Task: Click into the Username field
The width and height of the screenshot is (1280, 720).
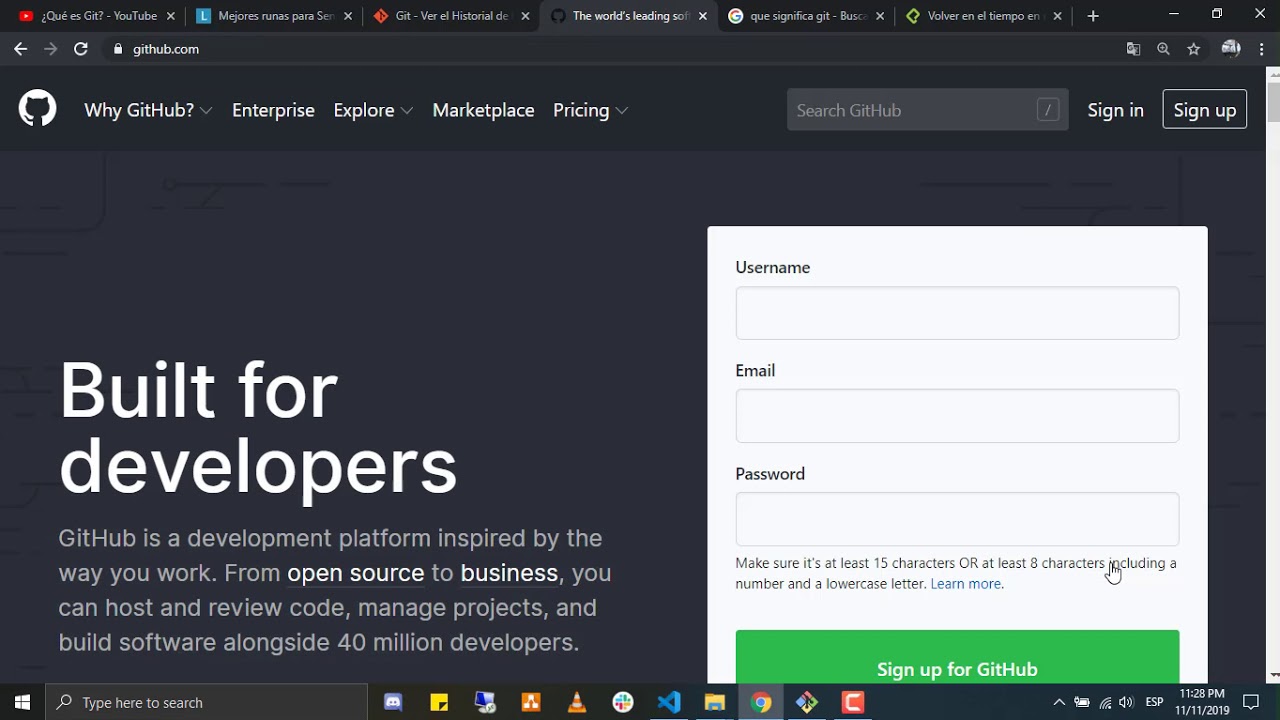Action: [x=957, y=313]
